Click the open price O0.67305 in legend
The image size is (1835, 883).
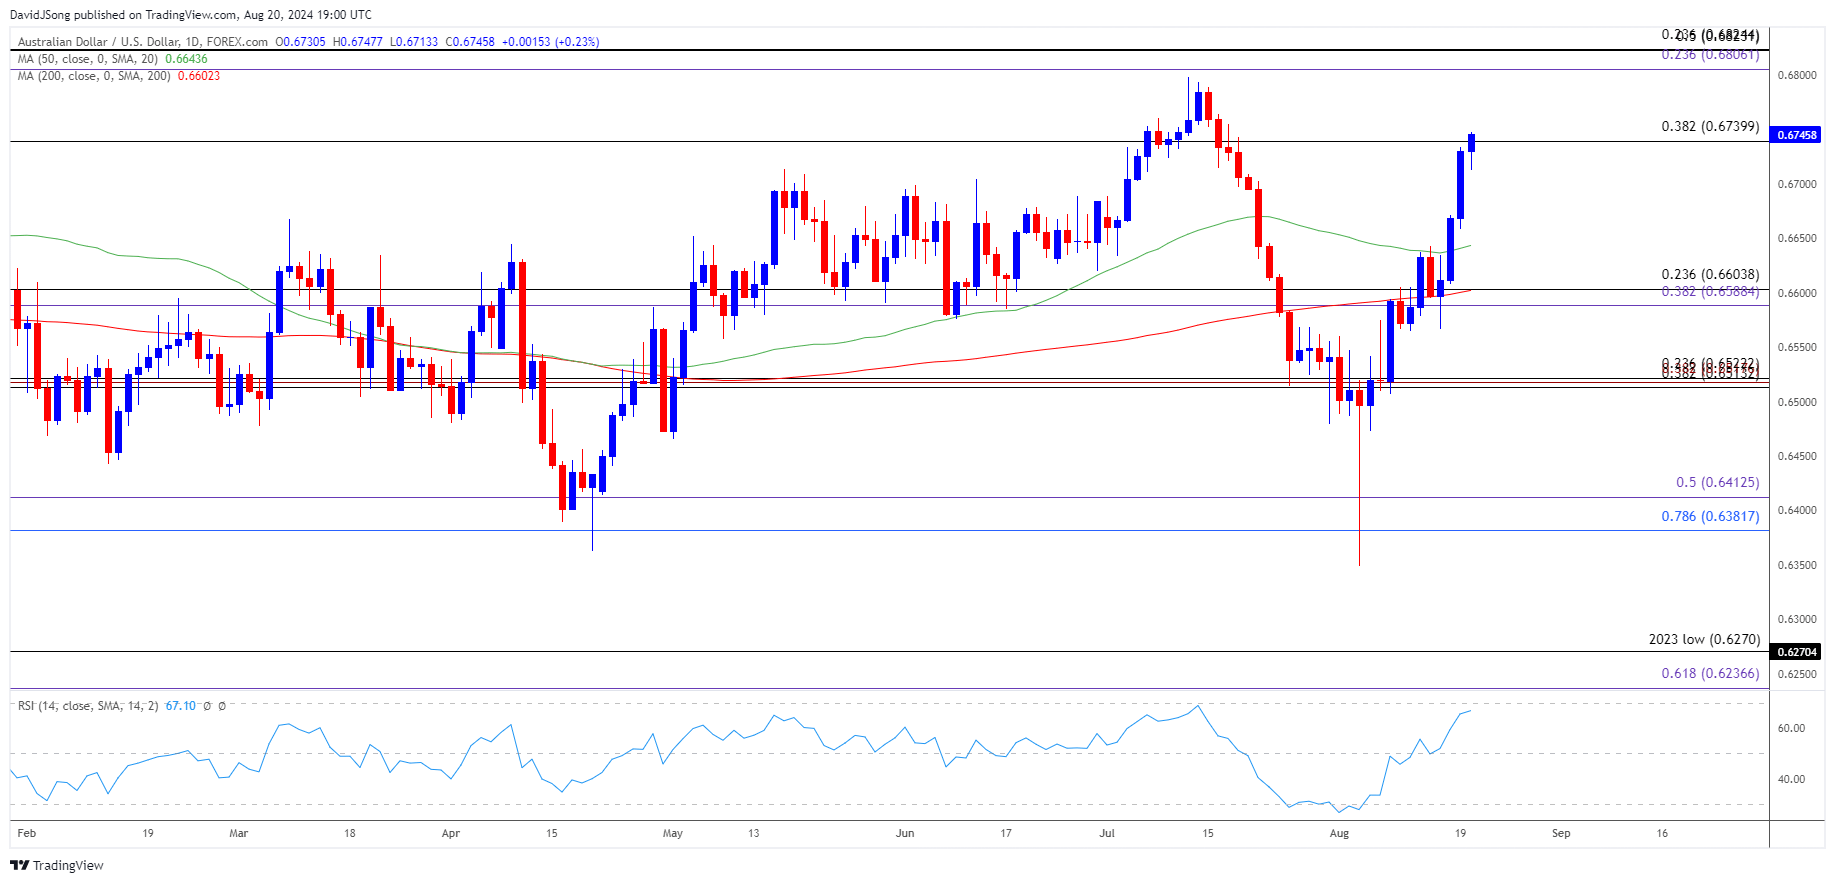pyautogui.click(x=301, y=42)
